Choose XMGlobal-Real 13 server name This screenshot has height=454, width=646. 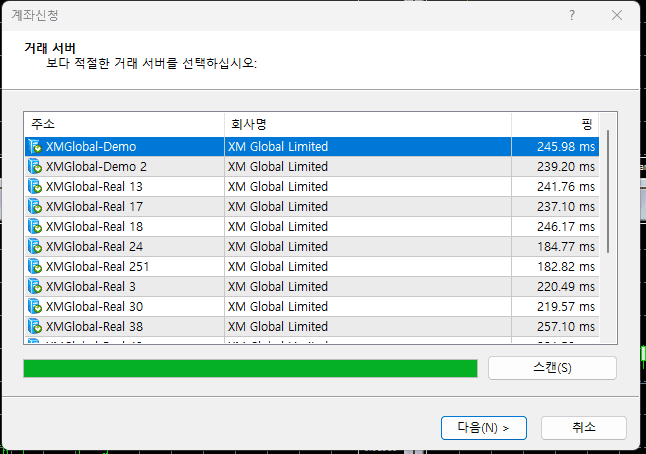click(94, 187)
